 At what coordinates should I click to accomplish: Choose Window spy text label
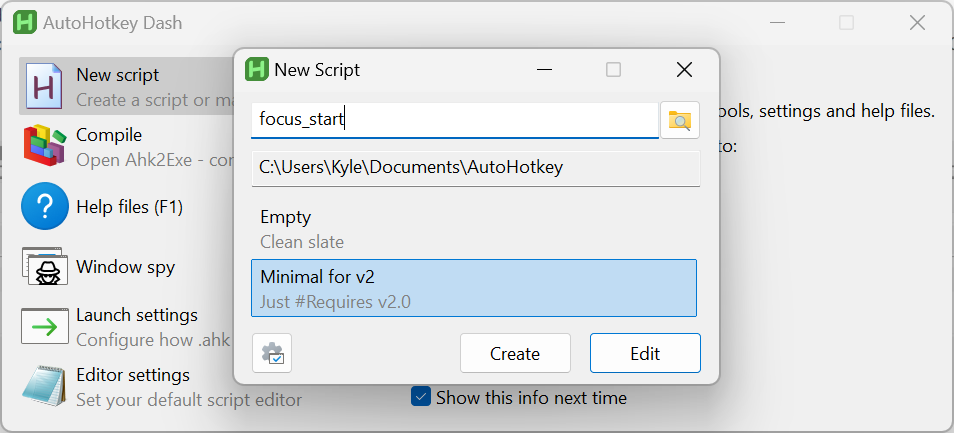(125, 267)
